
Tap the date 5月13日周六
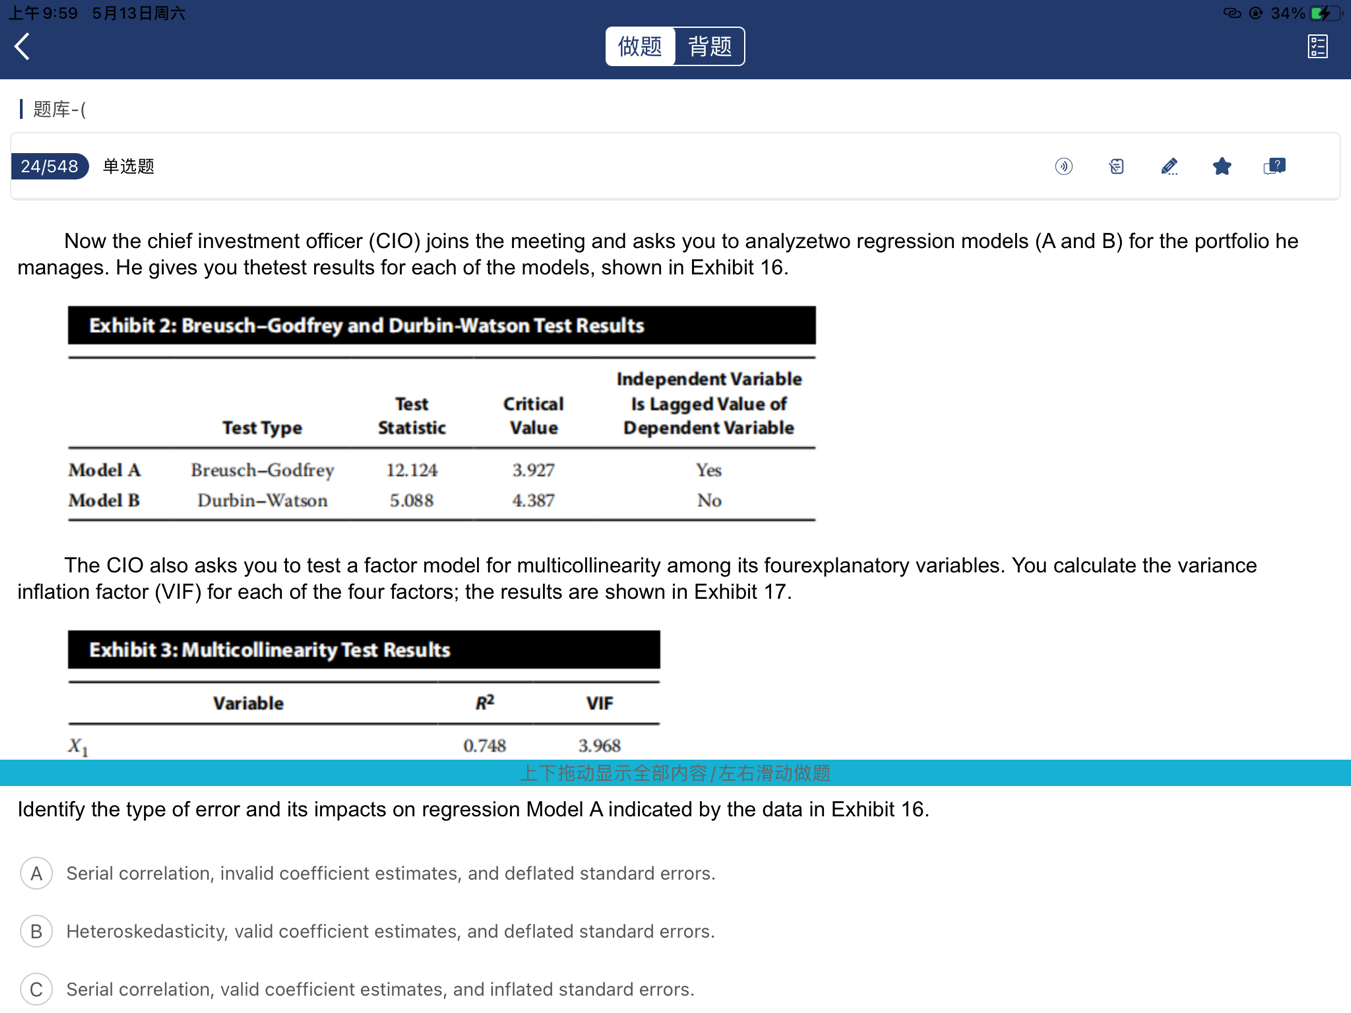coord(139,13)
